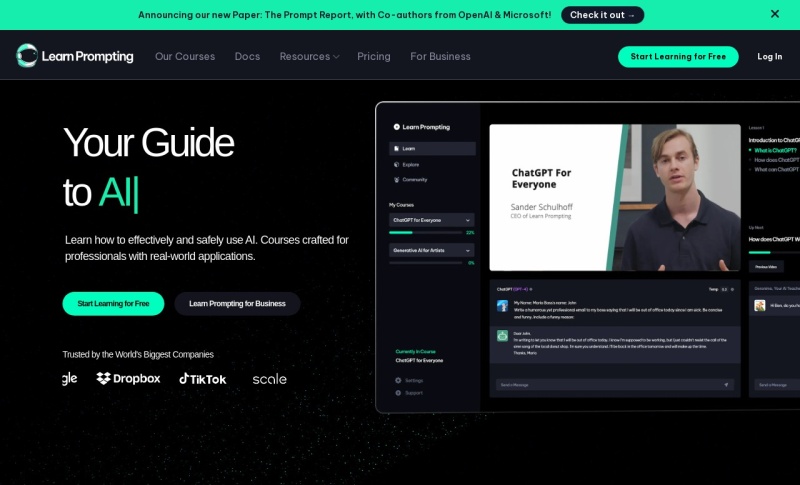
Task: Expand the Resources dropdown menu
Action: click(309, 57)
